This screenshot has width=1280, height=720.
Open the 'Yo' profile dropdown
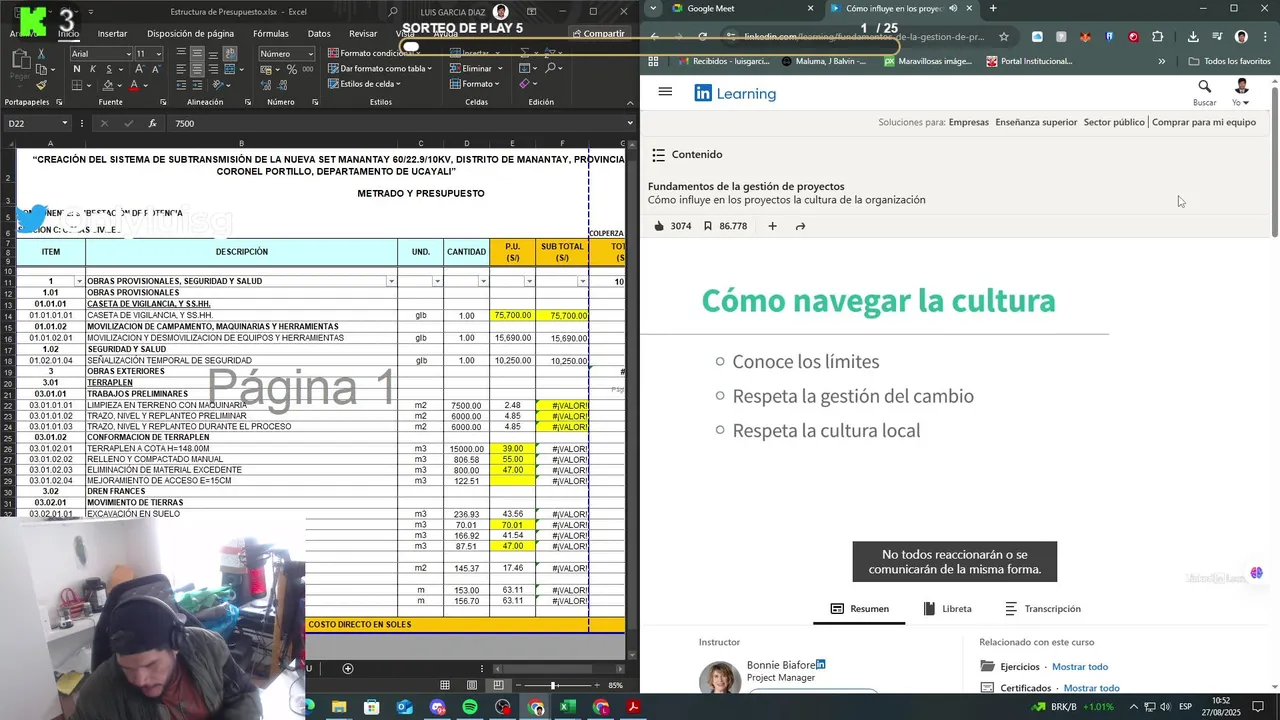(x=1241, y=92)
